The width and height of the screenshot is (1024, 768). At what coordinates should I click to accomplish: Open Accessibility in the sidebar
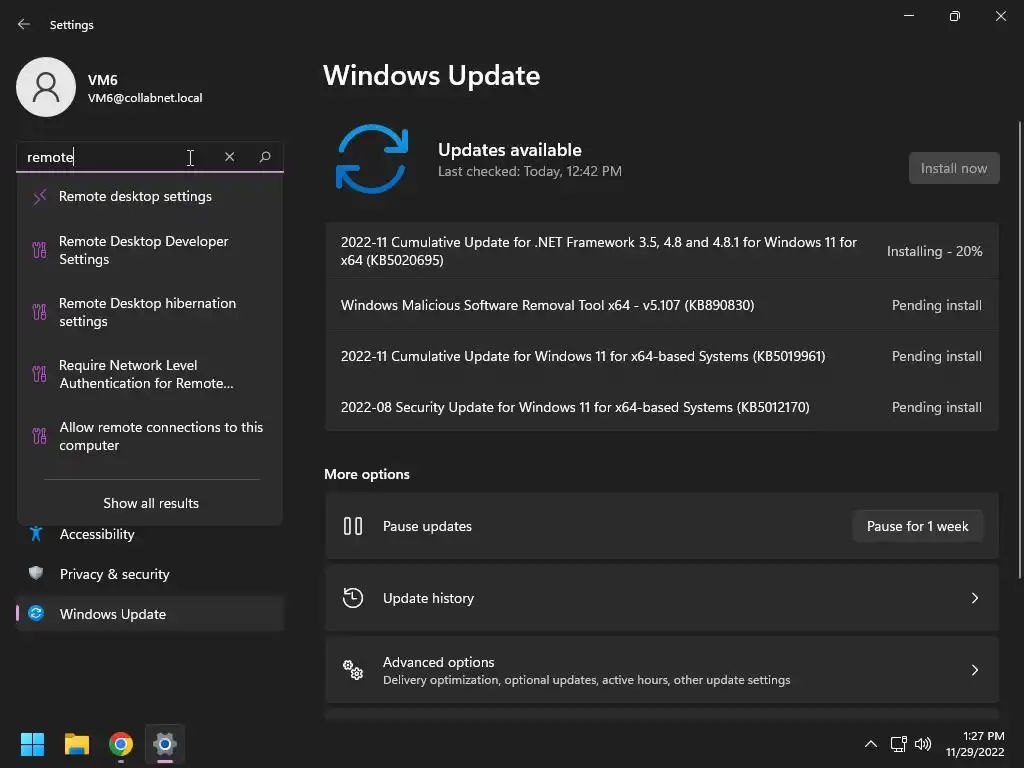150,534
